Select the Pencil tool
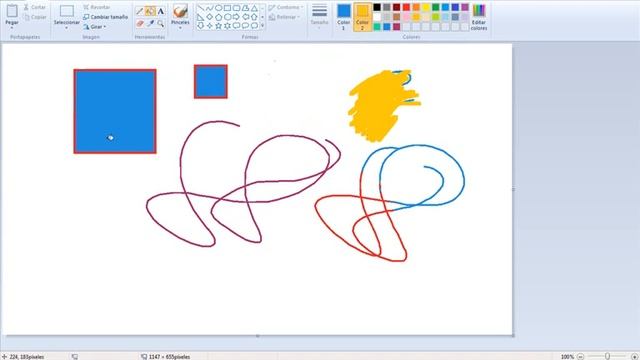 click(140, 11)
